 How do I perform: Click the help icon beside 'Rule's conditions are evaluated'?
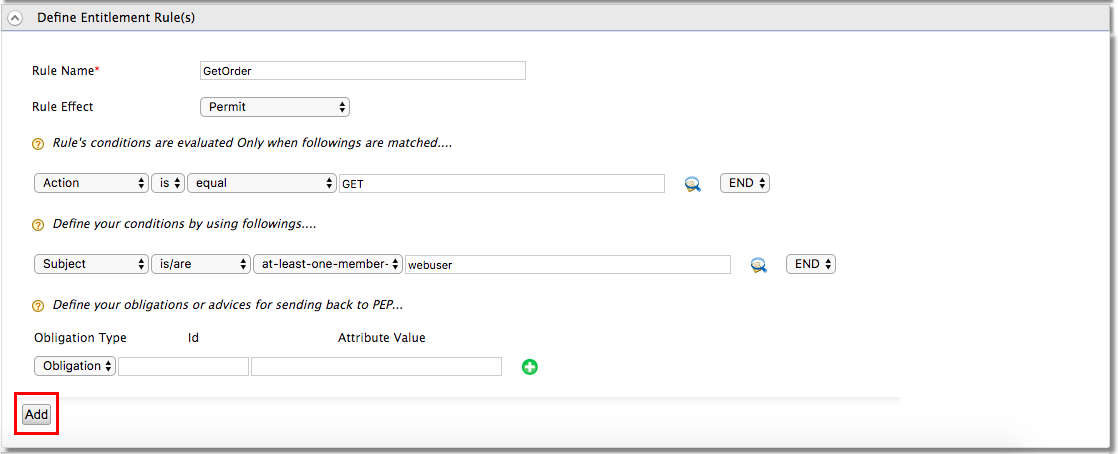pyautogui.click(x=39, y=144)
